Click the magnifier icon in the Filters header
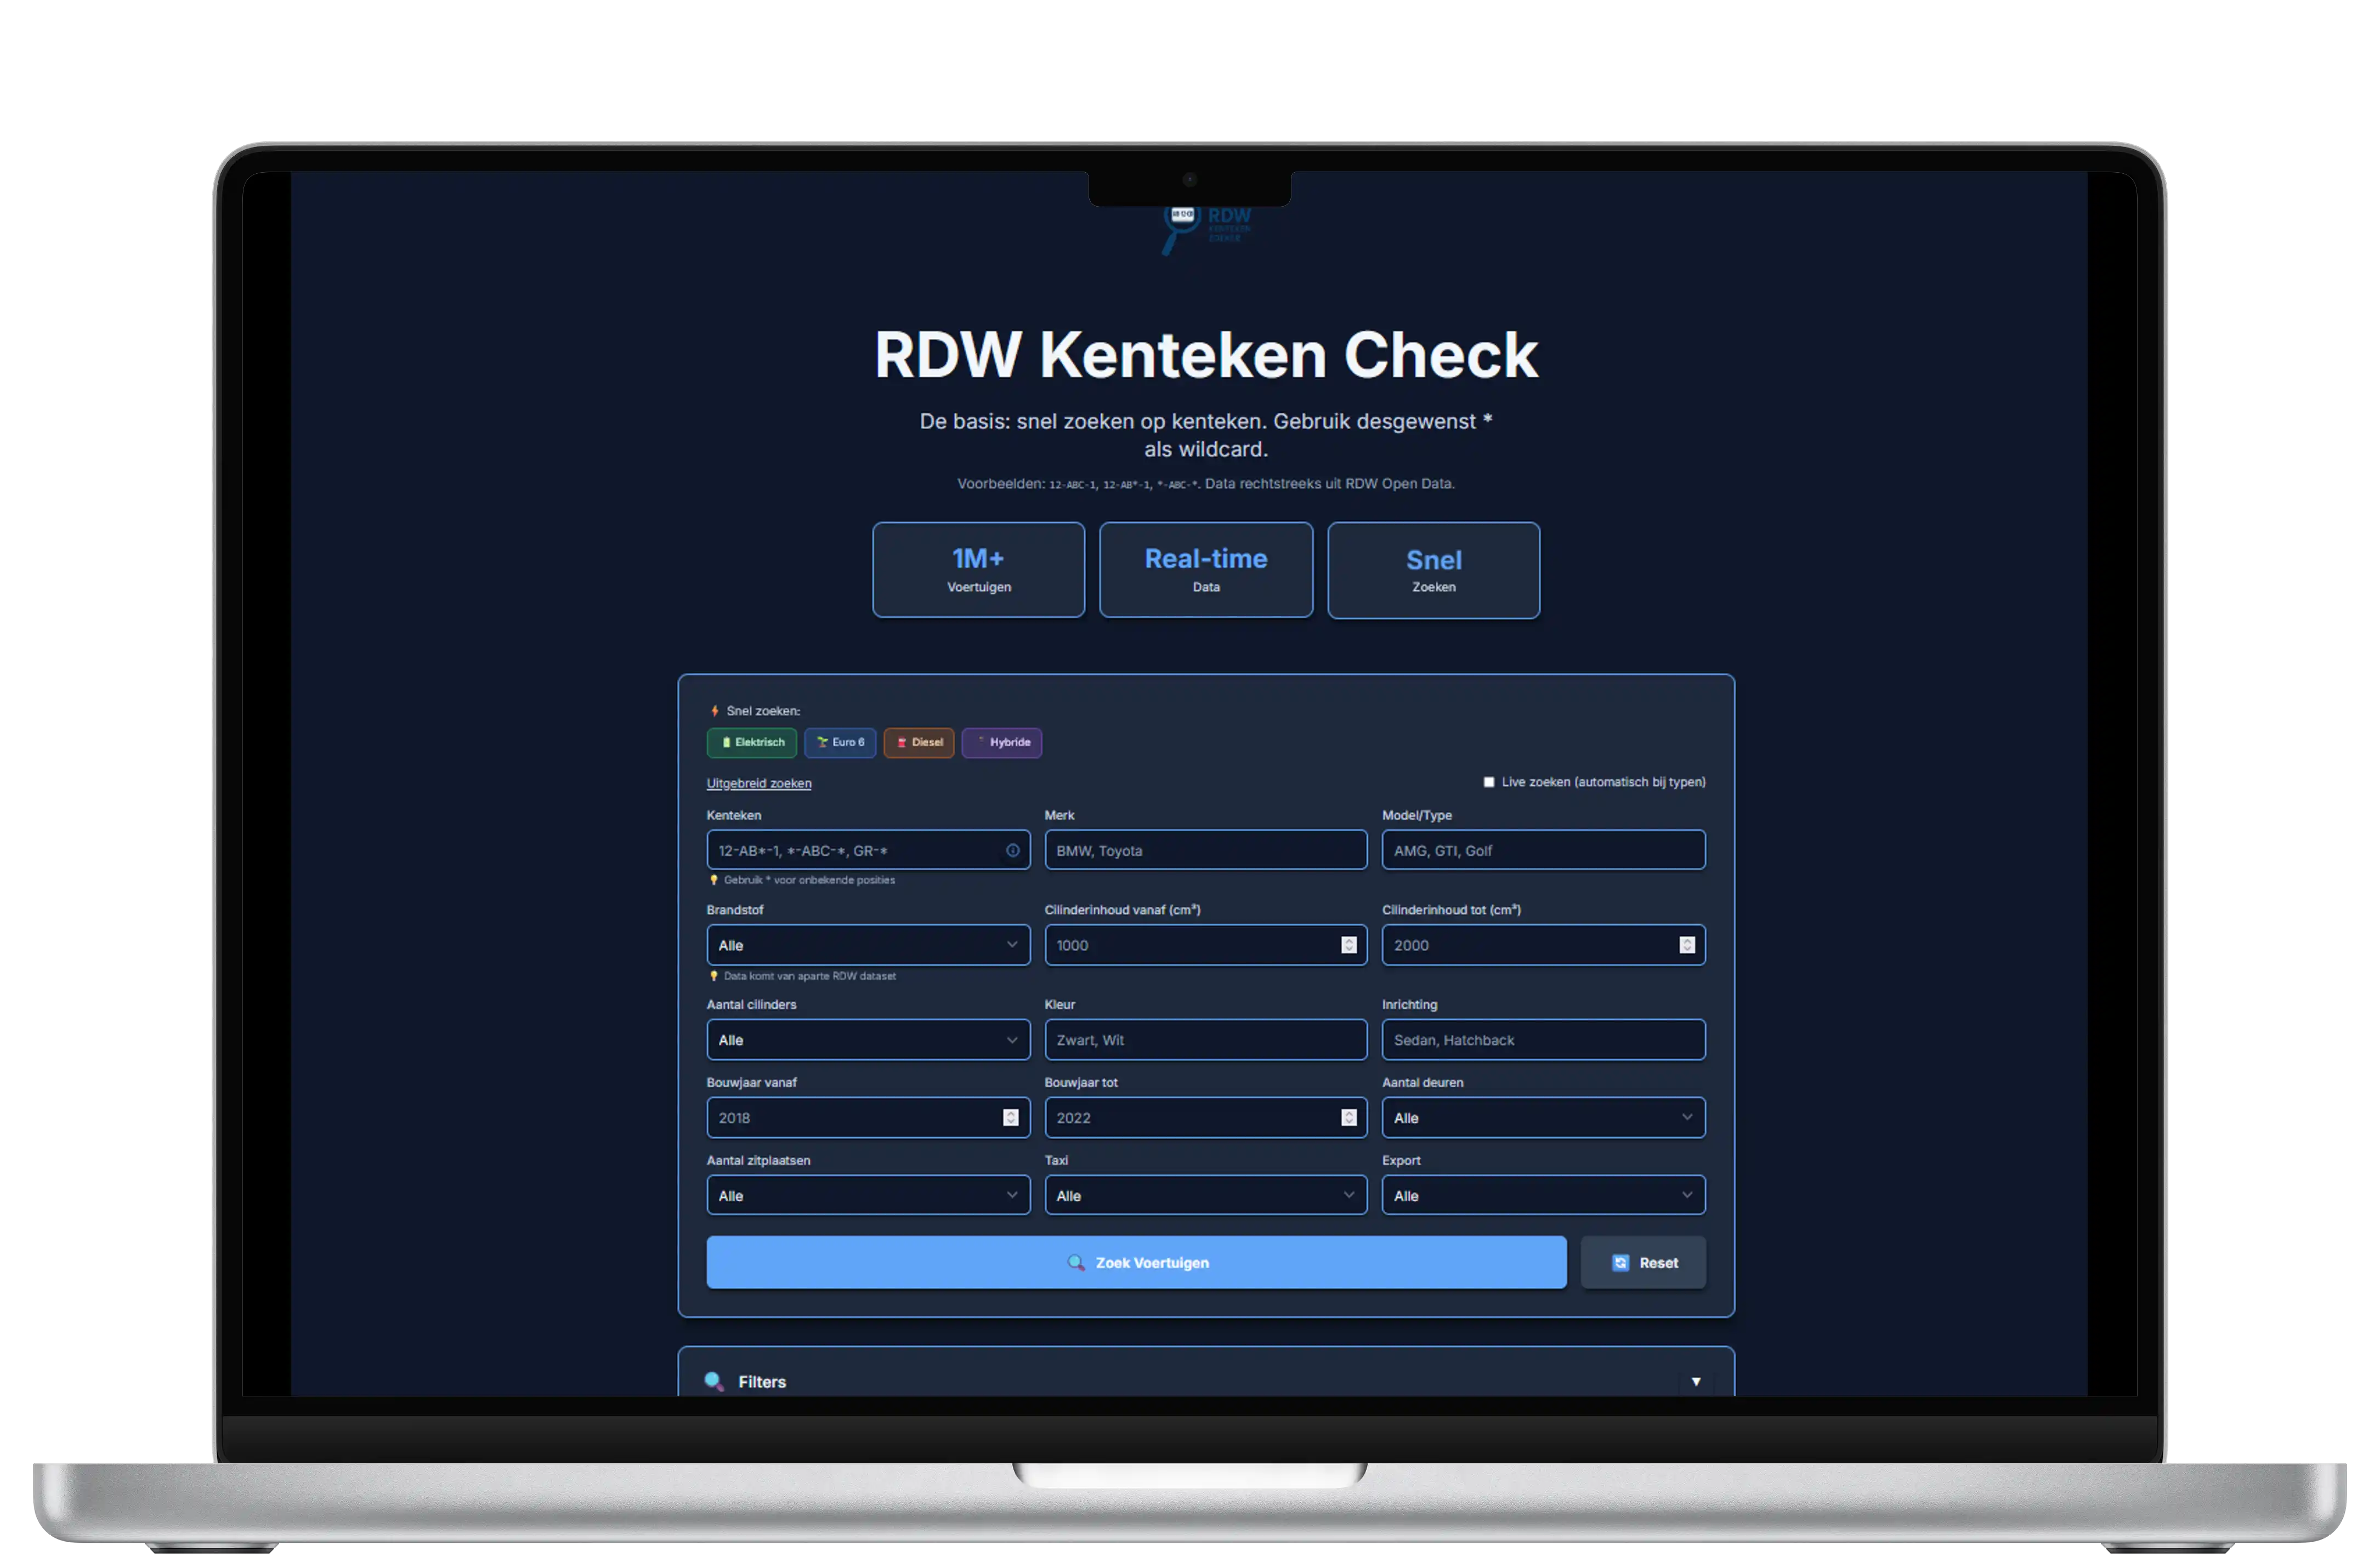 713,1380
